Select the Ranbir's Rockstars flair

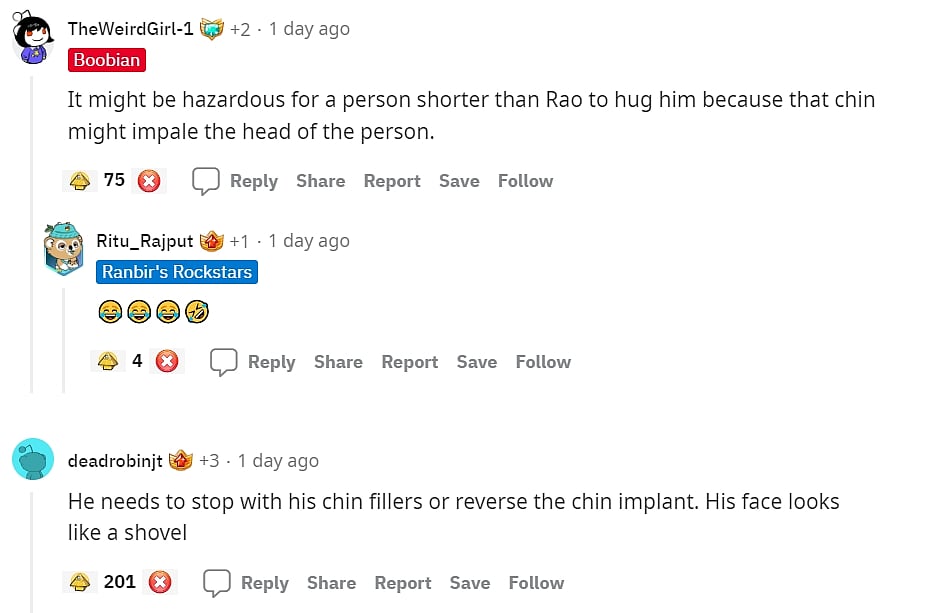click(177, 272)
